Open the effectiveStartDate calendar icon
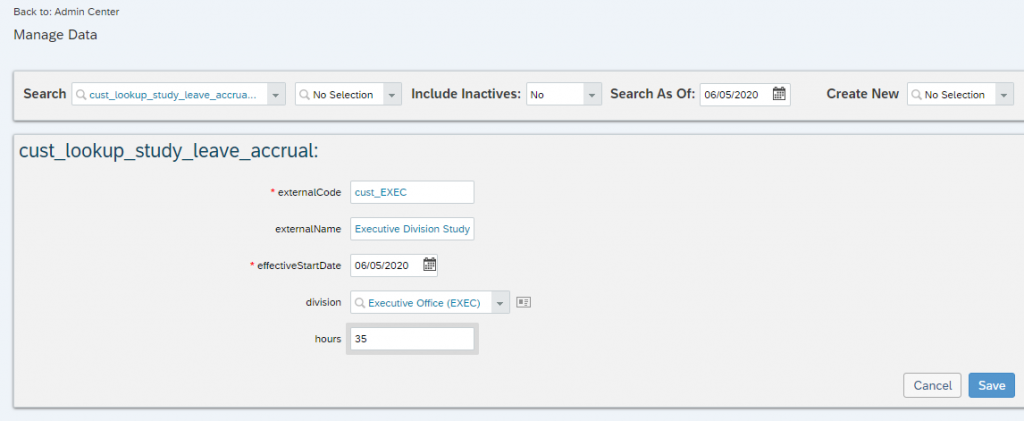1024x421 pixels. (x=429, y=265)
